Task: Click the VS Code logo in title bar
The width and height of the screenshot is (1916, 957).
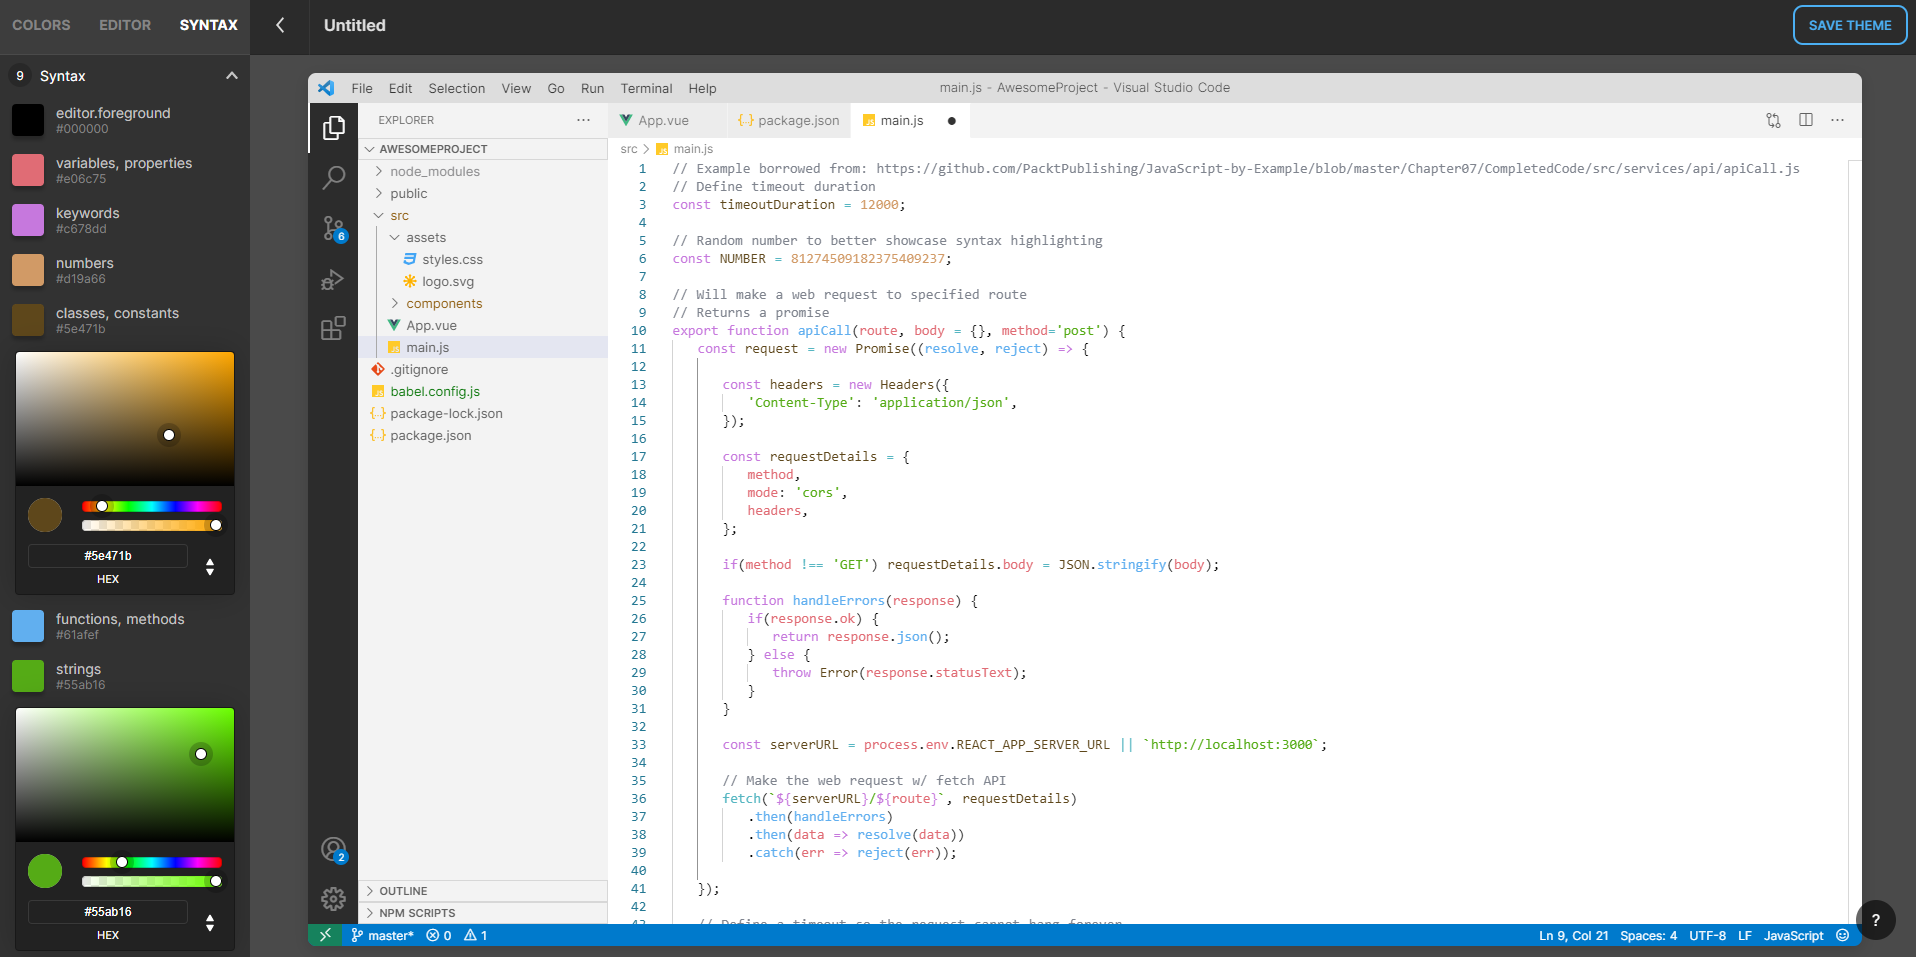Action: click(326, 88)
